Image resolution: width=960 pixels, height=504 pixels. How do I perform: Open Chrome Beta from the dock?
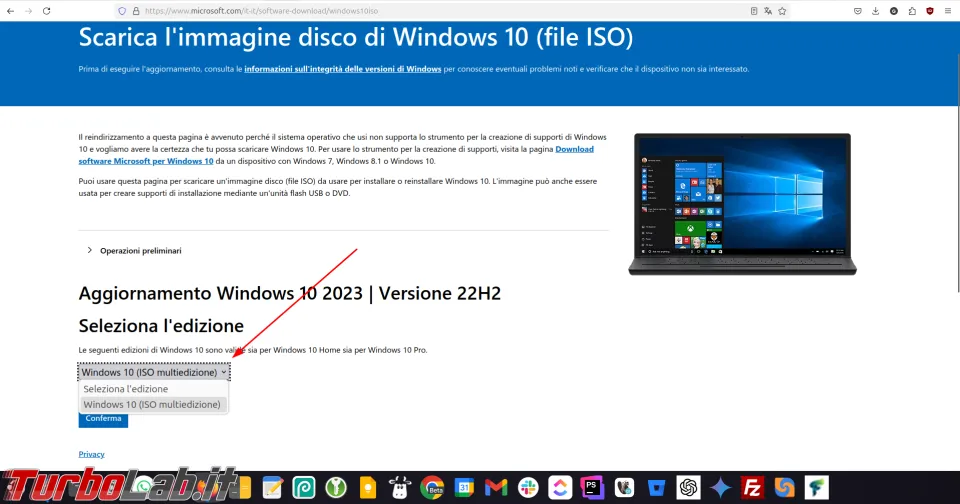pyautogui.click(x=432, y=487)
